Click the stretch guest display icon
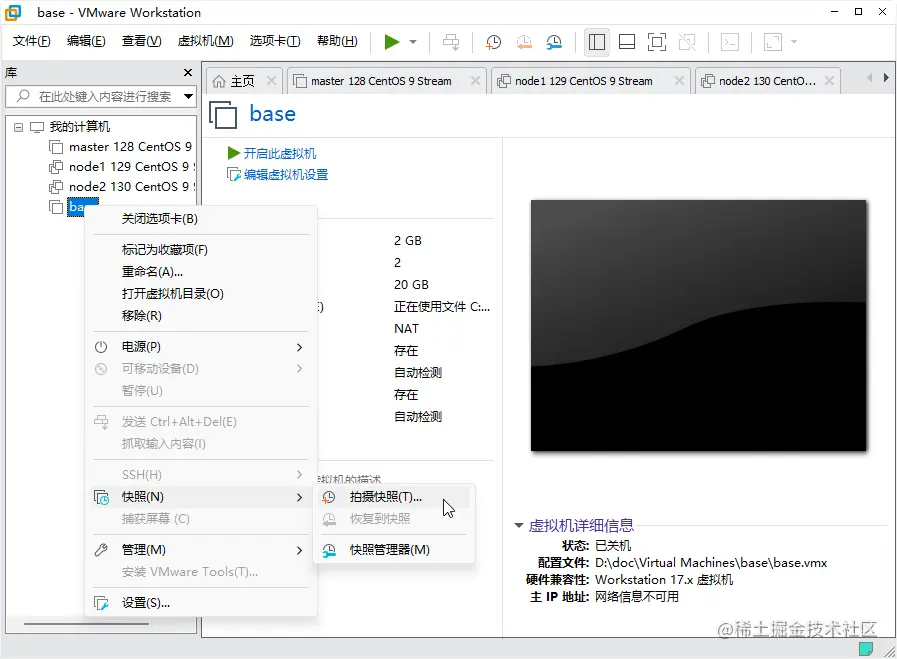 click(773, 42)
